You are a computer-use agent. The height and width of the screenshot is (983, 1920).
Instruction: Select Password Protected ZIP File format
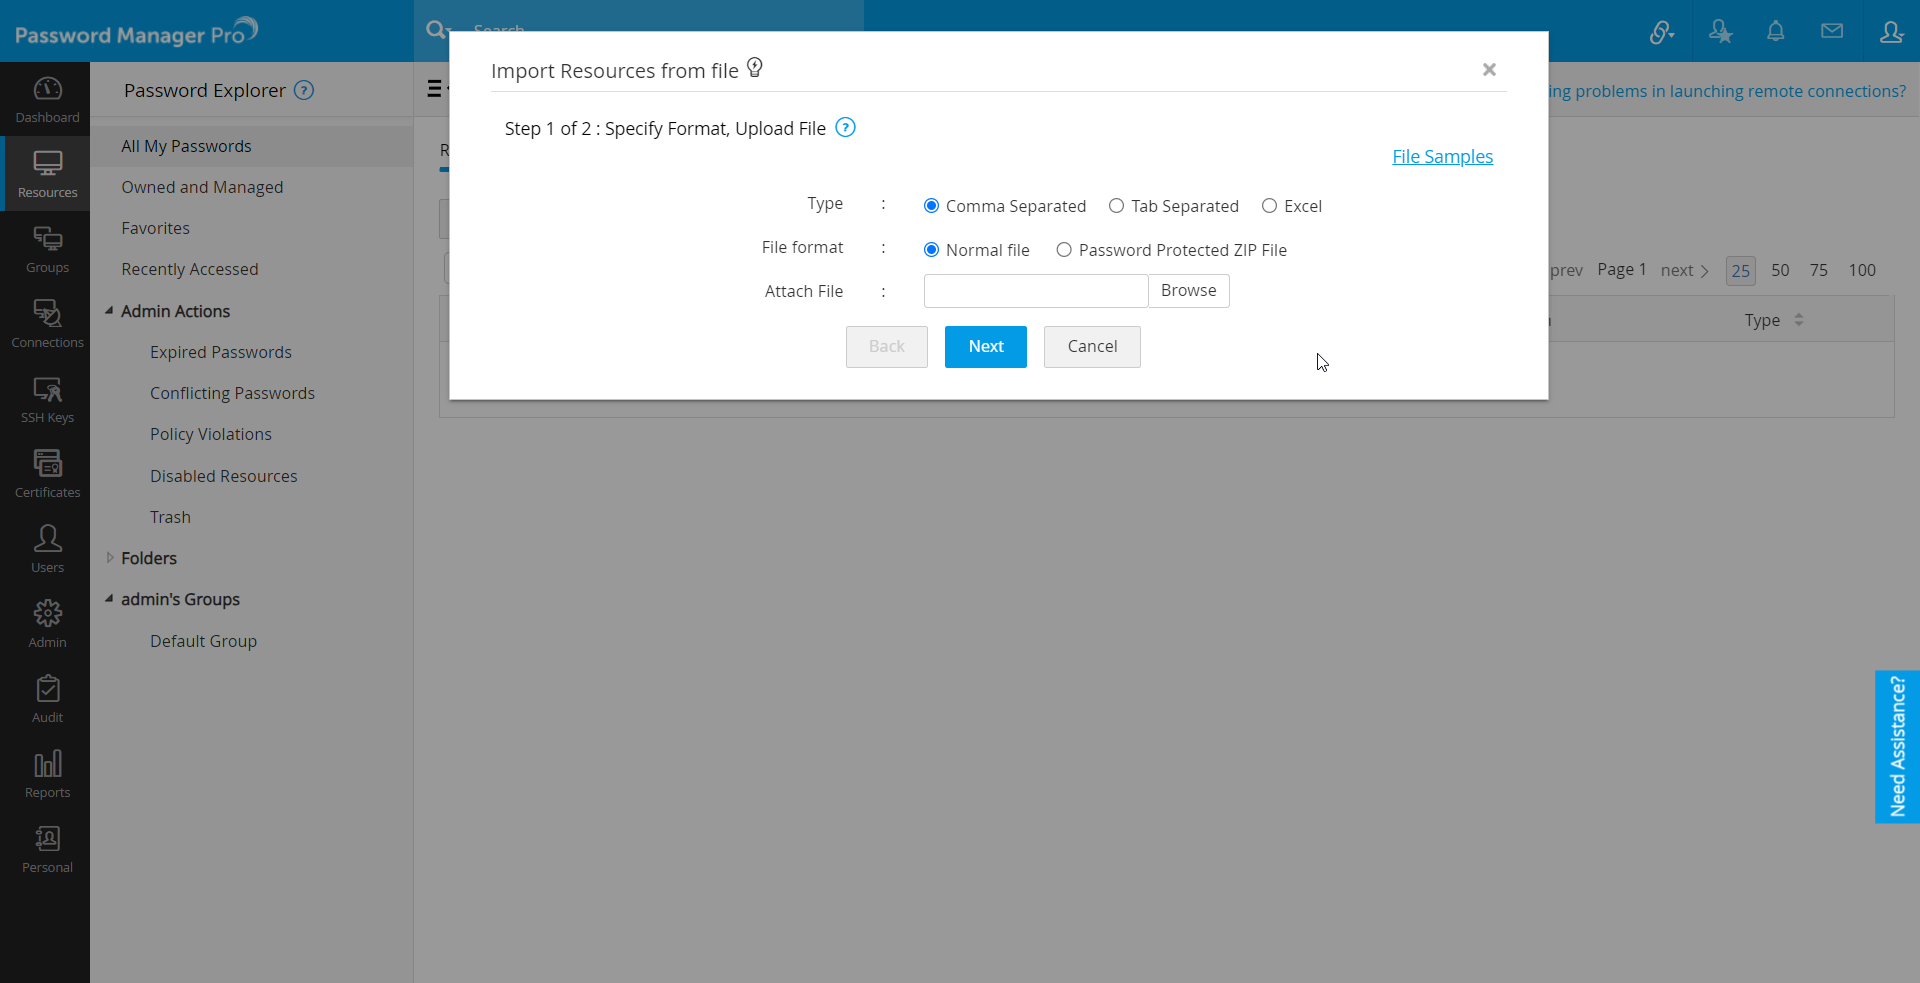(1064, 250)
